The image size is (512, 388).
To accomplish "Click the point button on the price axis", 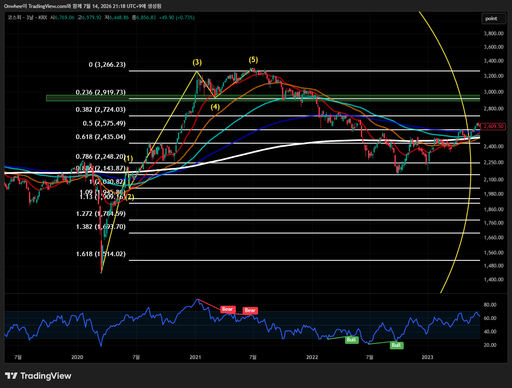I will [x=493, y=19].
